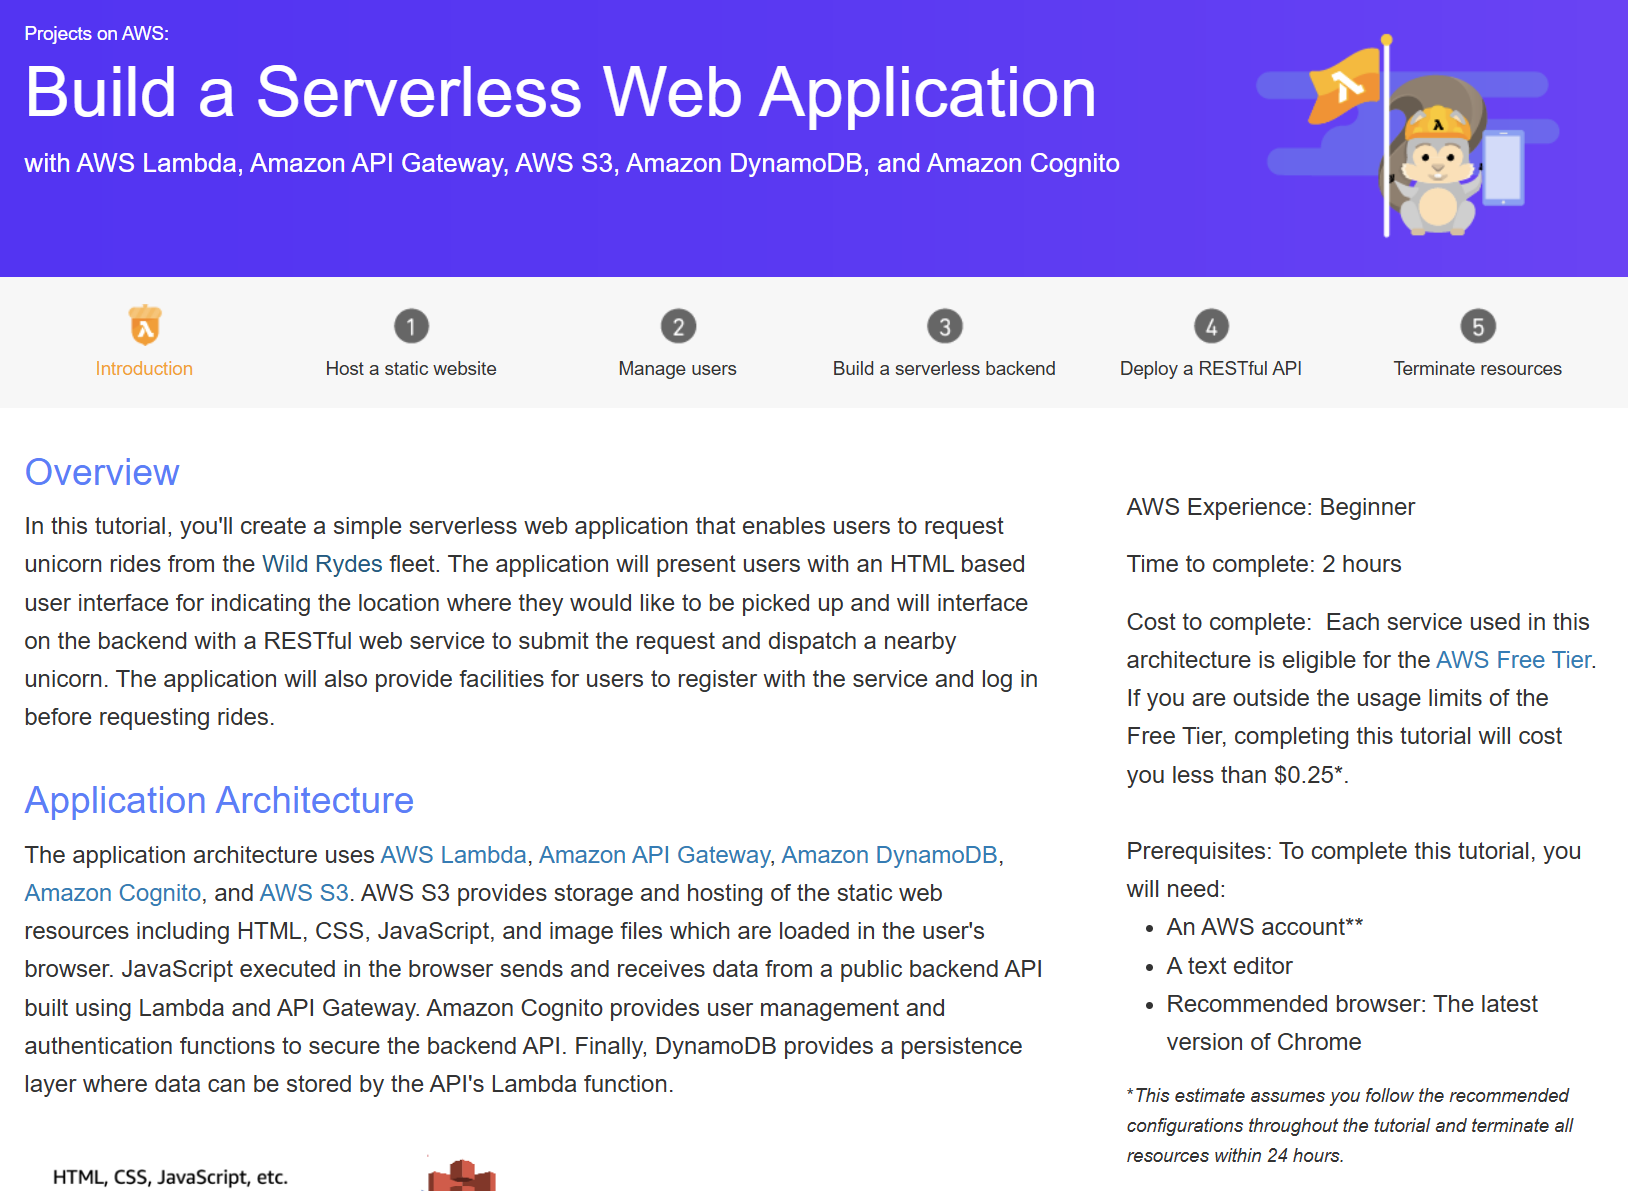Open the AWS S3 link
The image size is (1628, 1191).
304,893
